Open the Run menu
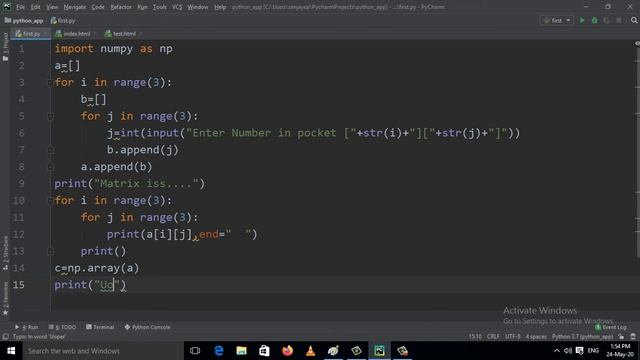The image size is (640, 360). click(142, 7)
